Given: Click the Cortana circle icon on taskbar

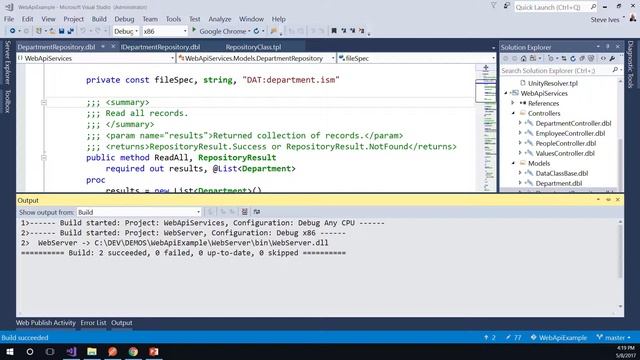Looking at the screenshot, I should (30, 351).
